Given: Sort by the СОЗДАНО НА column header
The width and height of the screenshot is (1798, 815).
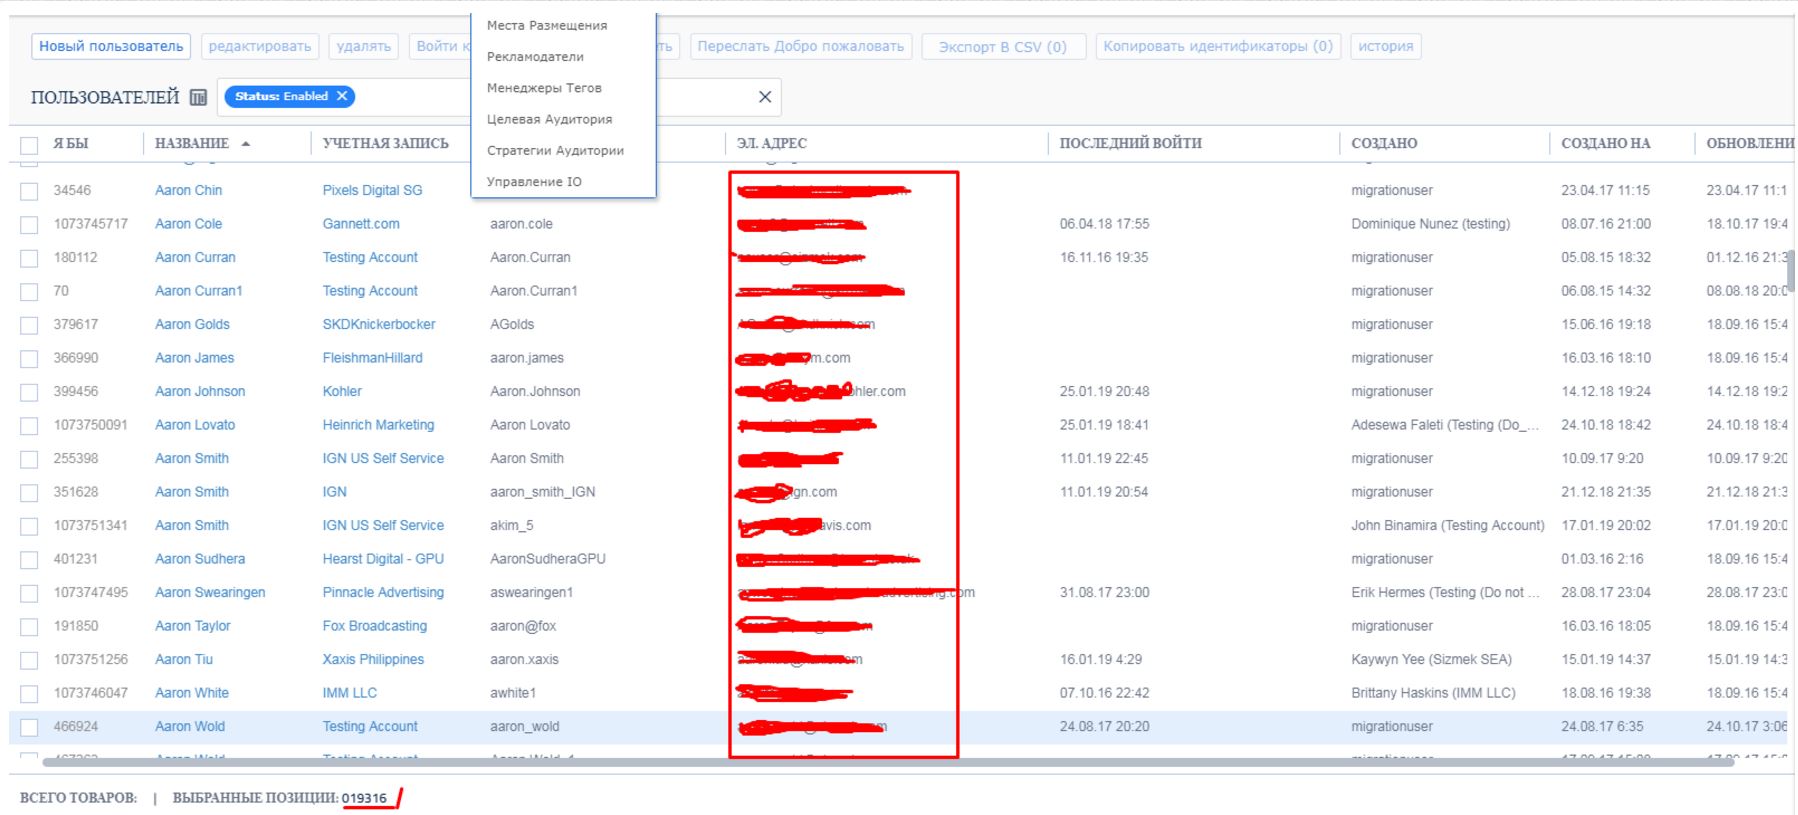Looking at the screenshot, I should point(1606,143).
